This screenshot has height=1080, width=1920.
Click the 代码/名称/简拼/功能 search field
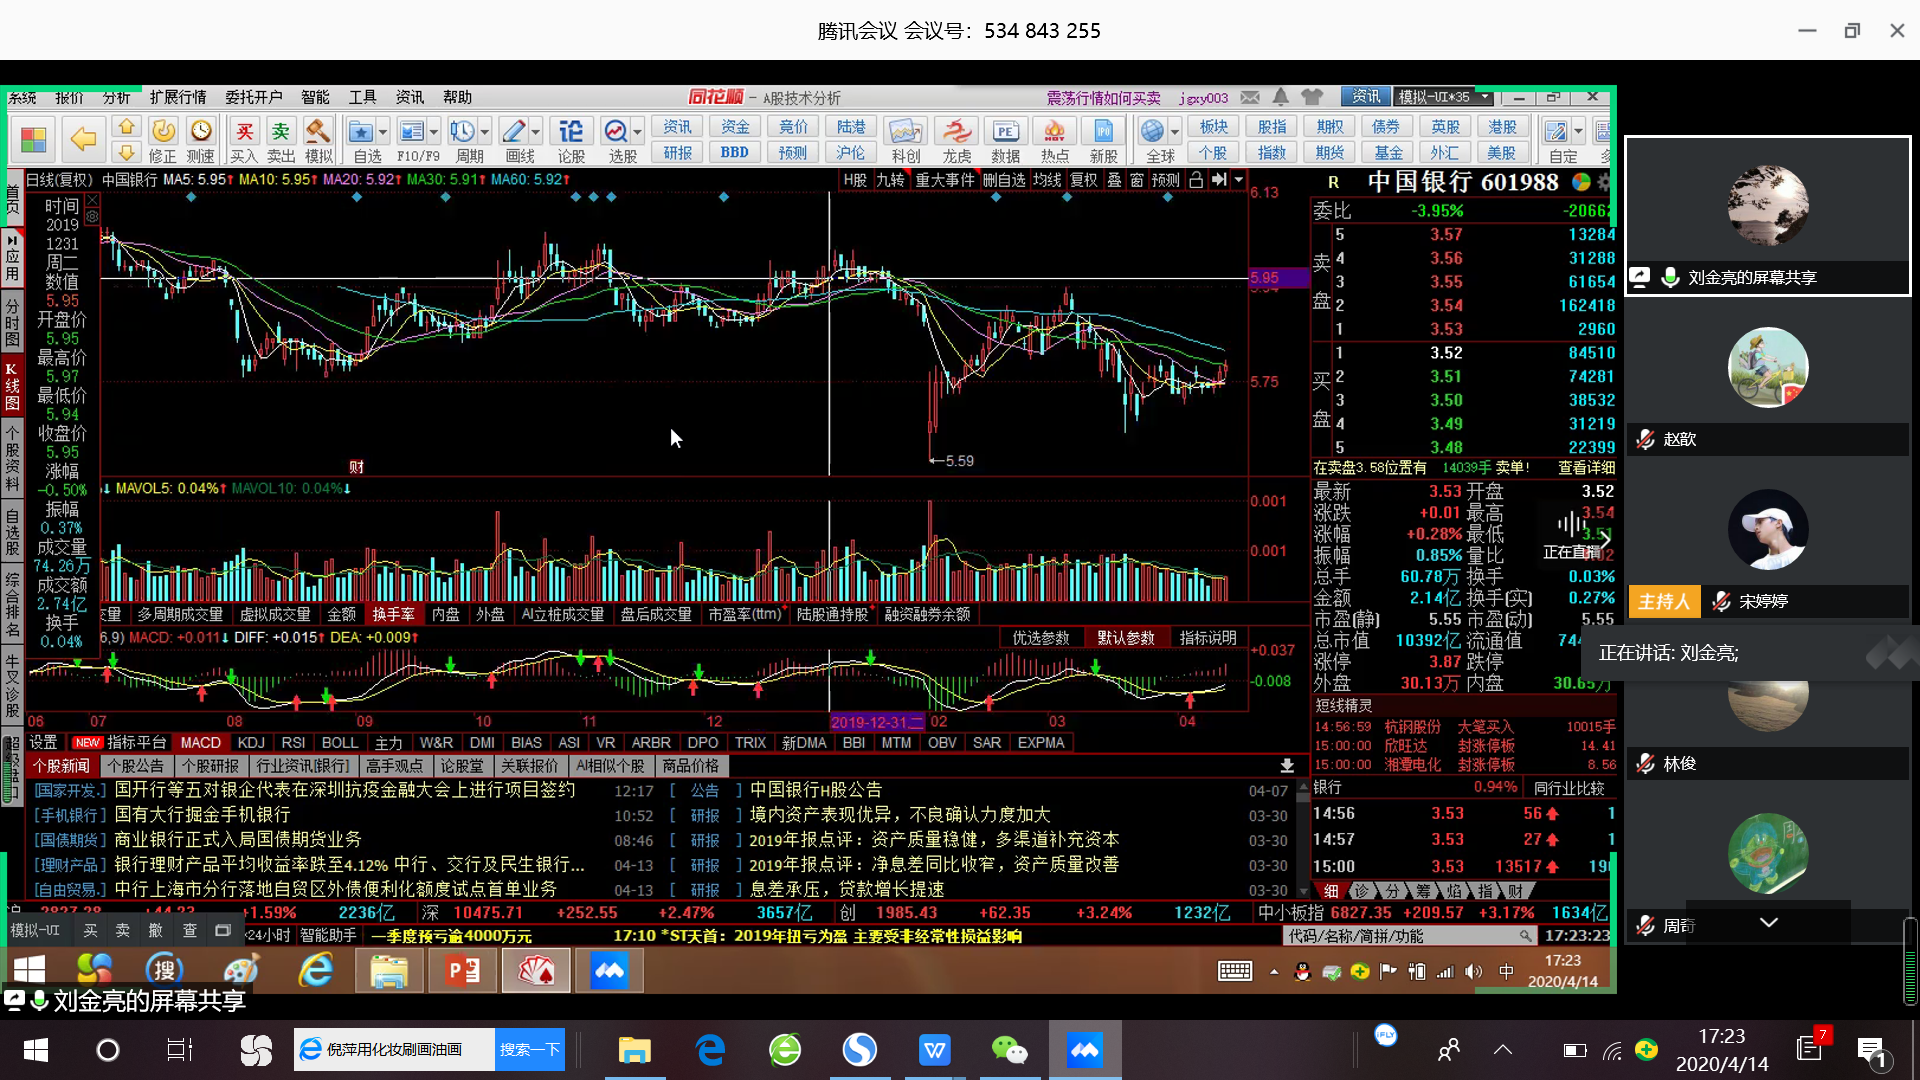[x=1400, y=936]
